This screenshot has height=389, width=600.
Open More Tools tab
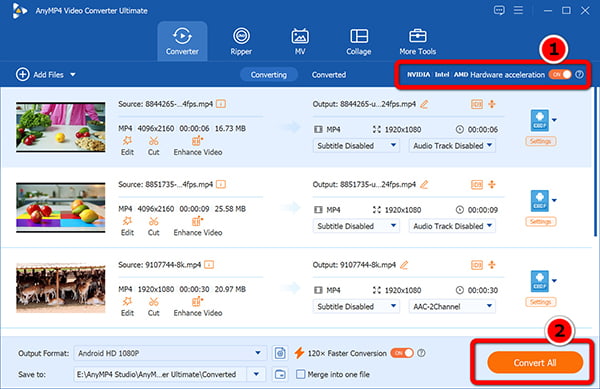click(417, 41)
